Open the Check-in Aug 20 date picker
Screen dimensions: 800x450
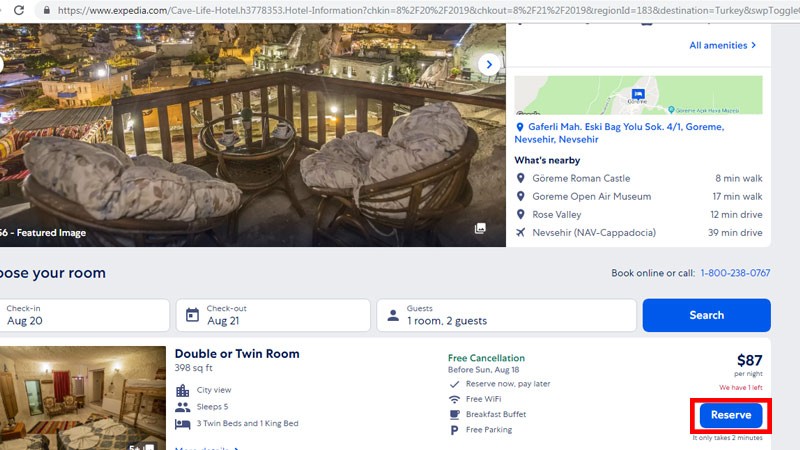click(x=84, y=315)
